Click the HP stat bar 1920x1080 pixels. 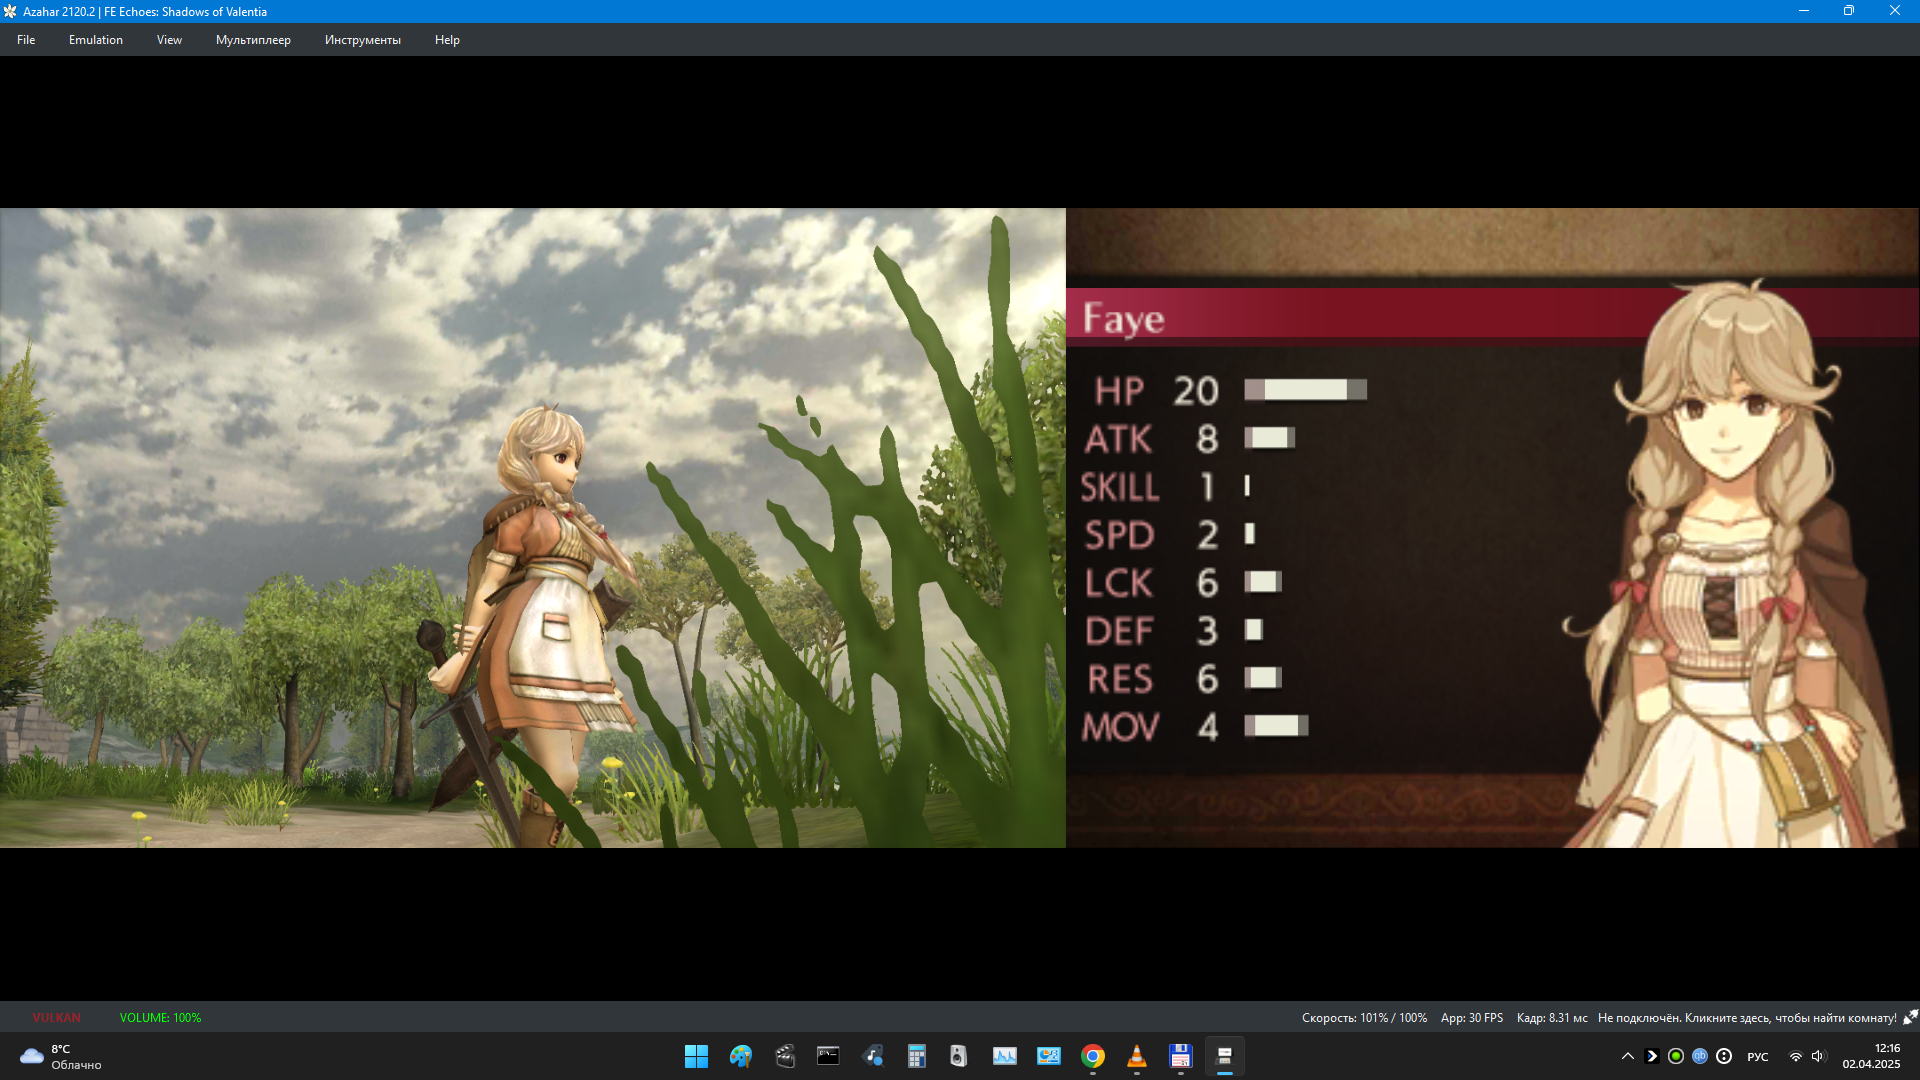coord(1305,390)
